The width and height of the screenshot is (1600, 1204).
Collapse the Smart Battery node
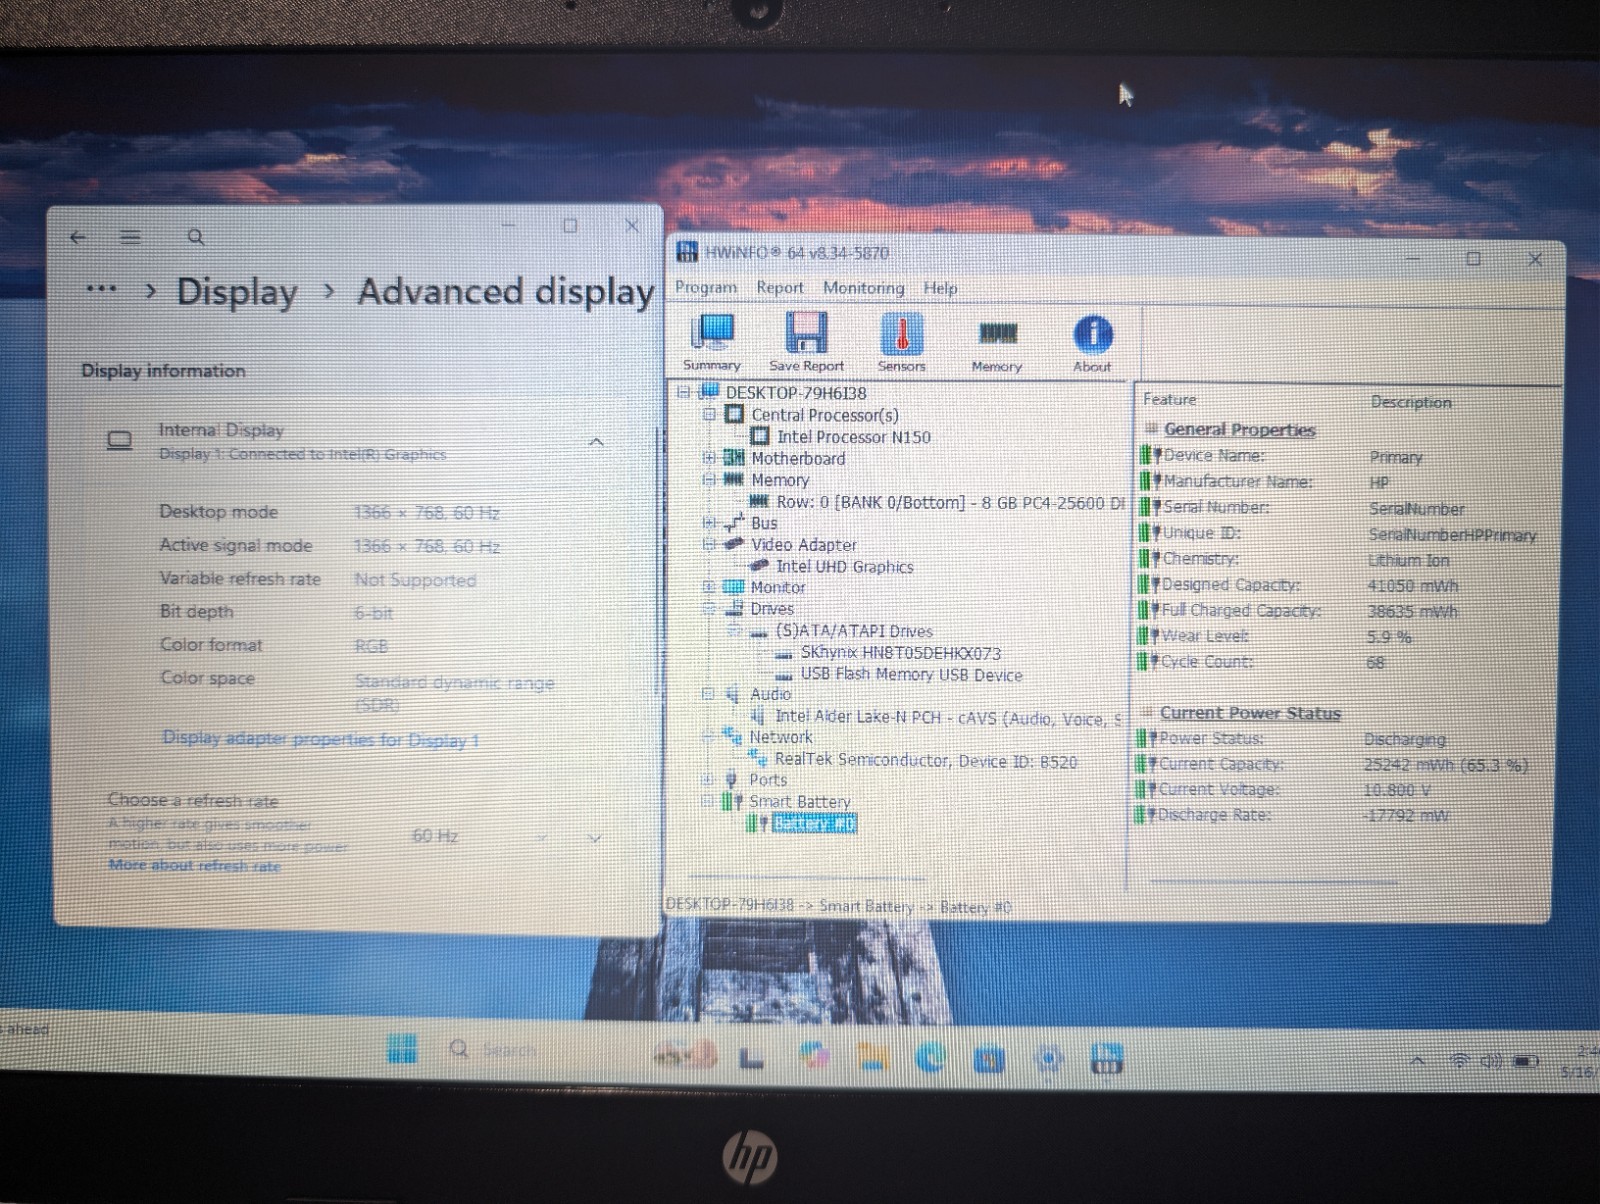coord(708,801)
